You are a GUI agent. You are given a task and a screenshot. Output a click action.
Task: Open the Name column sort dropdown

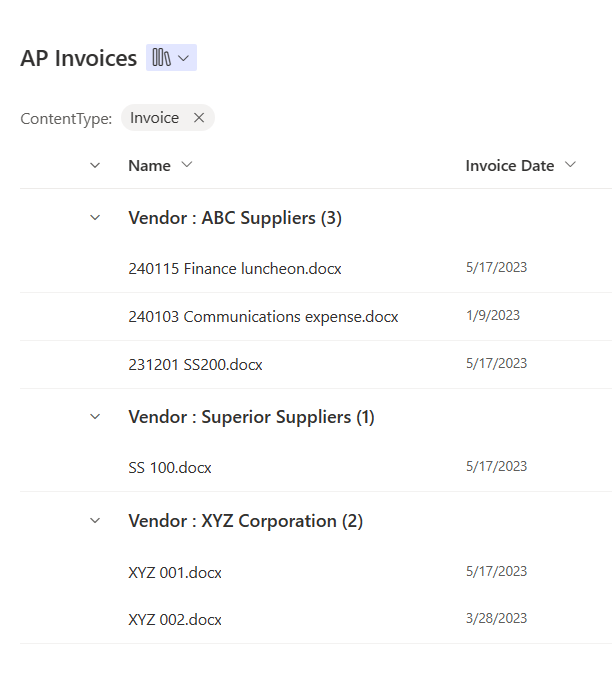pos(186,165)
